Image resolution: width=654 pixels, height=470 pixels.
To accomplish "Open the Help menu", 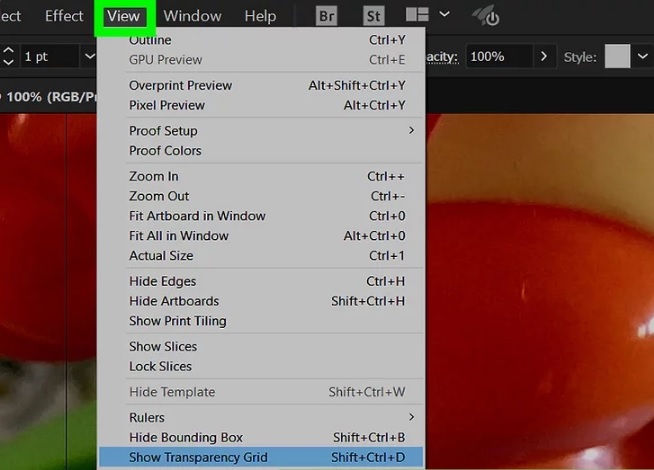I will (x=260, y=16).
